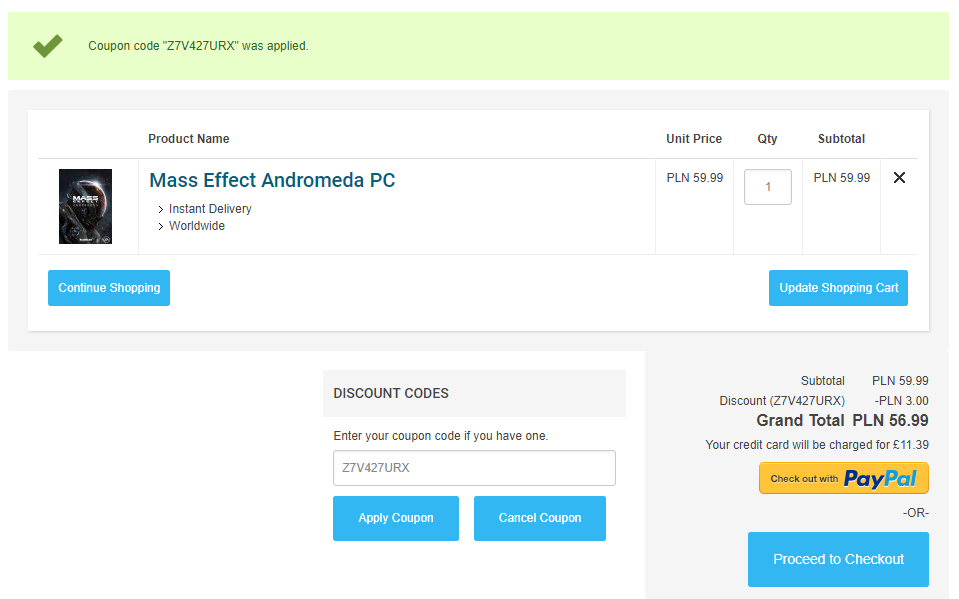Click the unit price 'PLN 59.99' cell

pos(695,177)
